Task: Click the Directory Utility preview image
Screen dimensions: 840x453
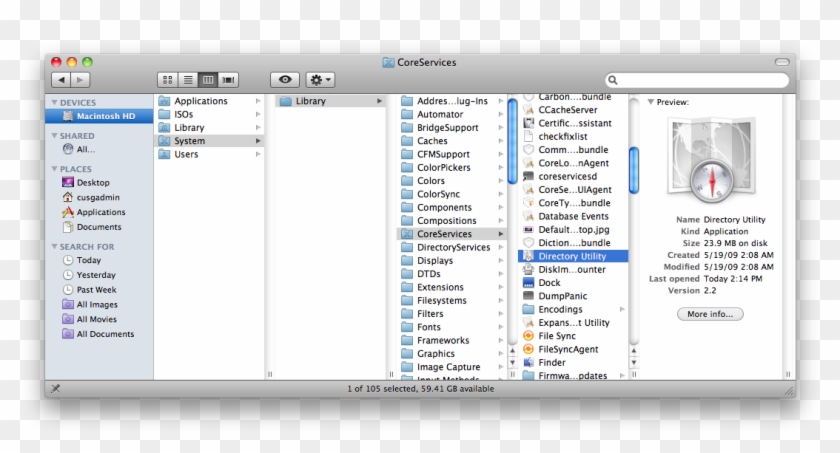Action: coord(711,160)
